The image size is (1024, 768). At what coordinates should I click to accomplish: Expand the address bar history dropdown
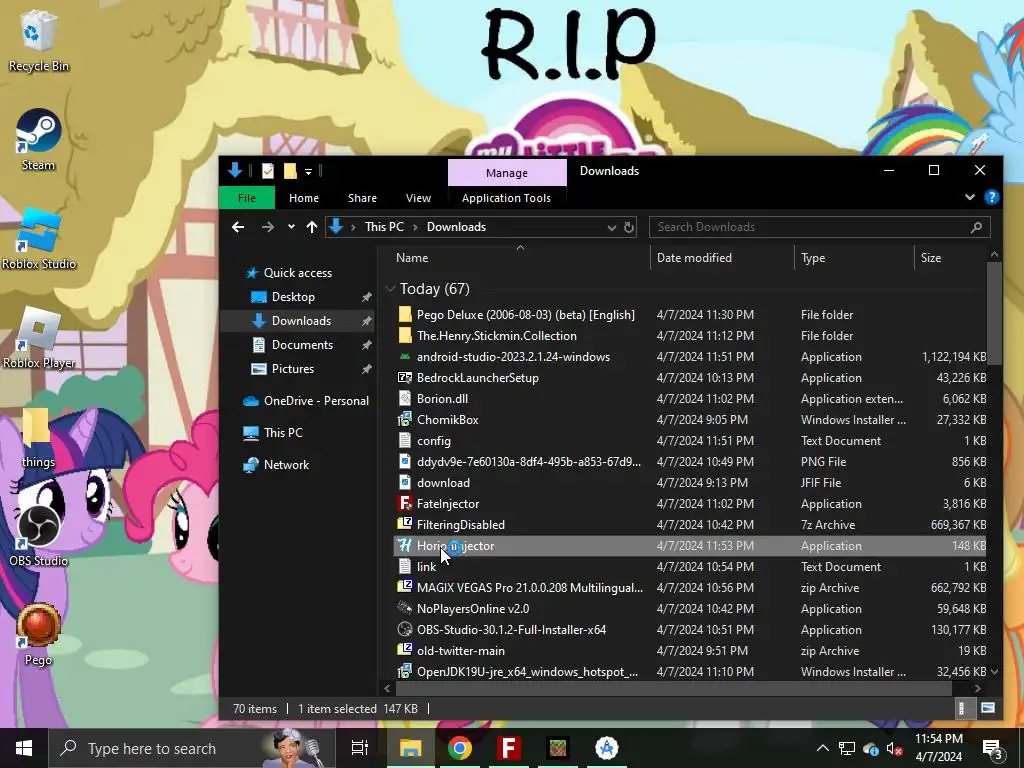click(611, 227)
